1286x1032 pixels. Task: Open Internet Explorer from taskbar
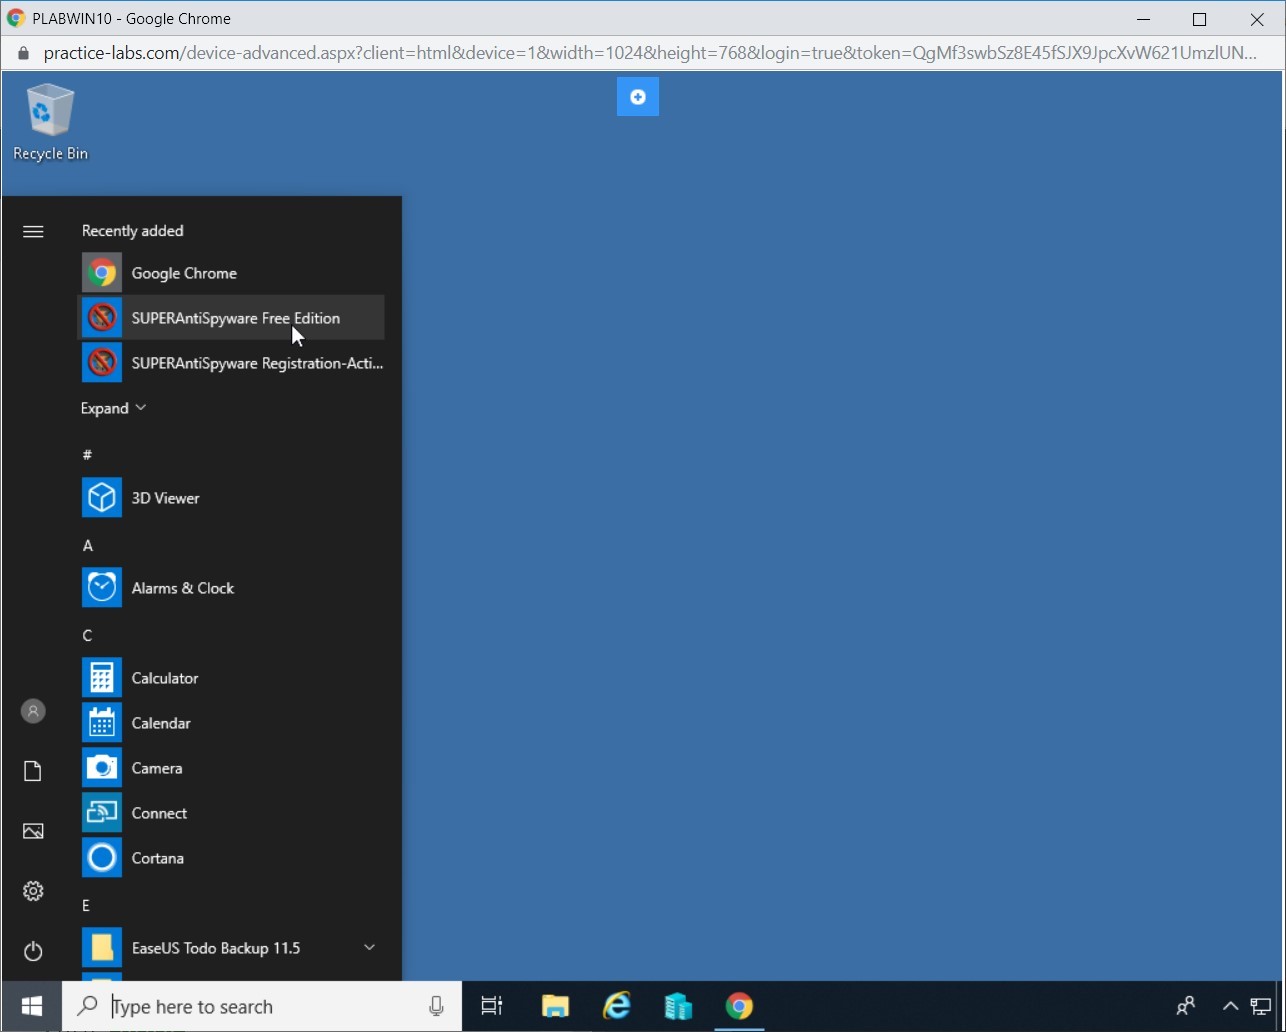tap(617, 1006)
